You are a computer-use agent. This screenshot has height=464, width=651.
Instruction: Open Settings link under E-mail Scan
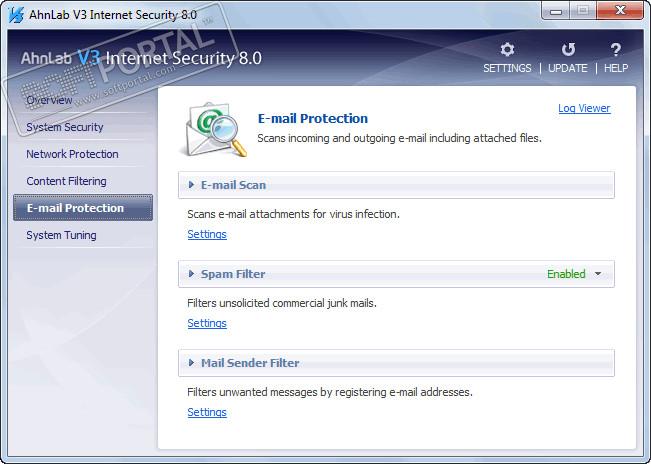207,234
